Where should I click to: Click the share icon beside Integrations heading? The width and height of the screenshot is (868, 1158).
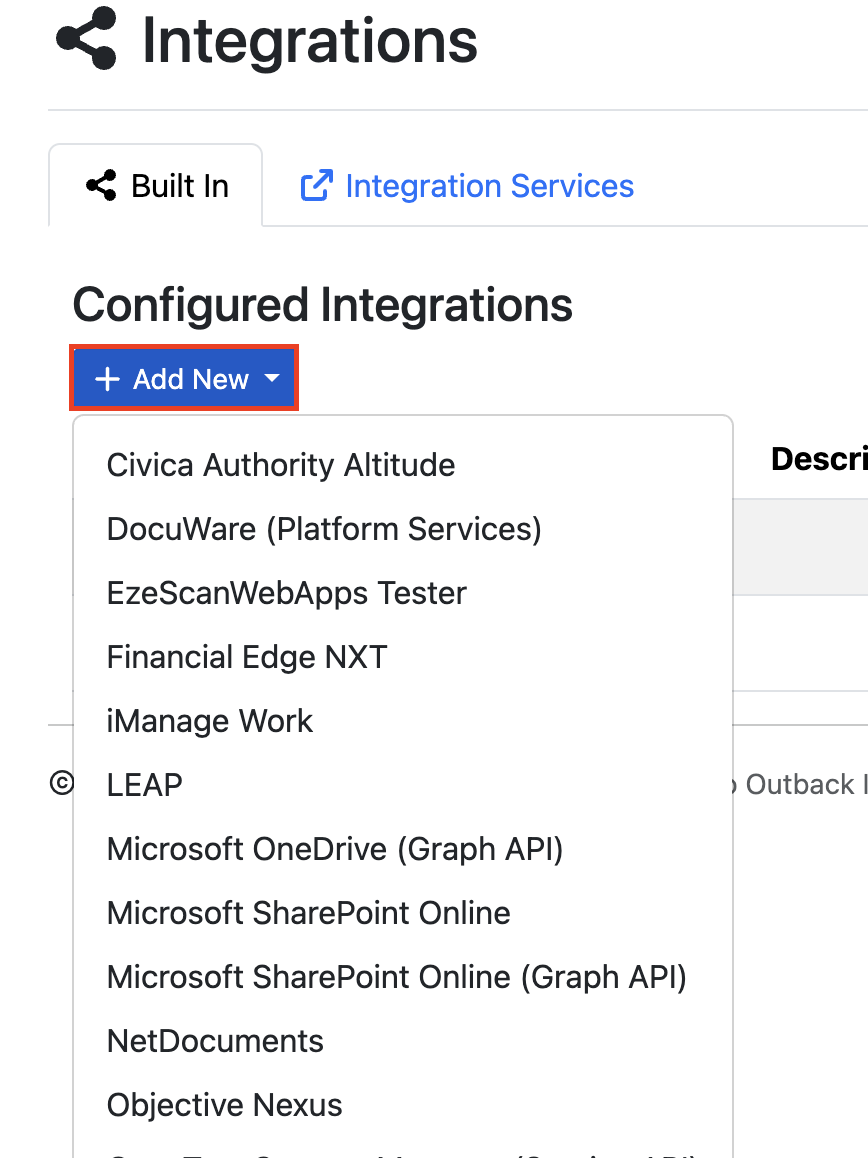86,38
